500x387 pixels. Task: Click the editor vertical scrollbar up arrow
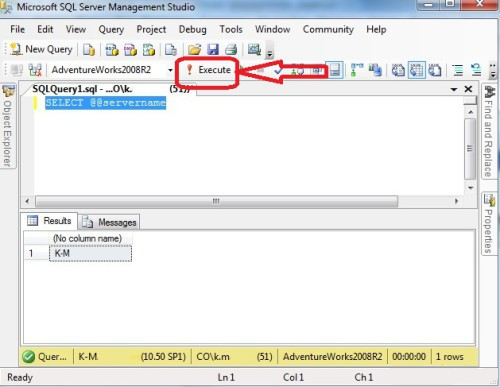click(470, 112)
